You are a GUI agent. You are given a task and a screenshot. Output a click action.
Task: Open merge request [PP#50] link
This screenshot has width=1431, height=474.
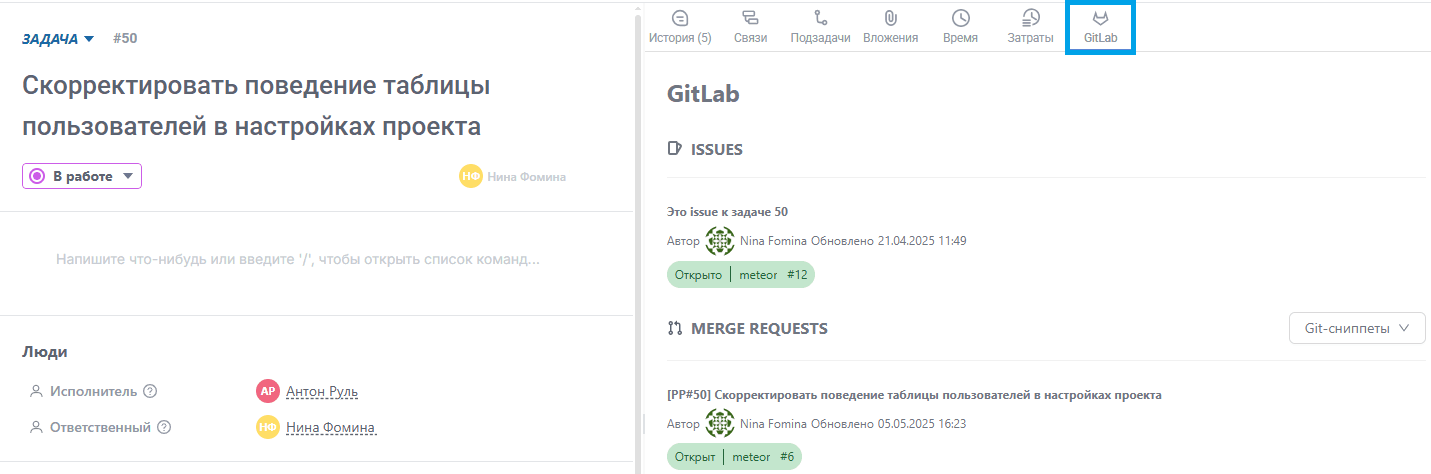(x=914, y=394)
